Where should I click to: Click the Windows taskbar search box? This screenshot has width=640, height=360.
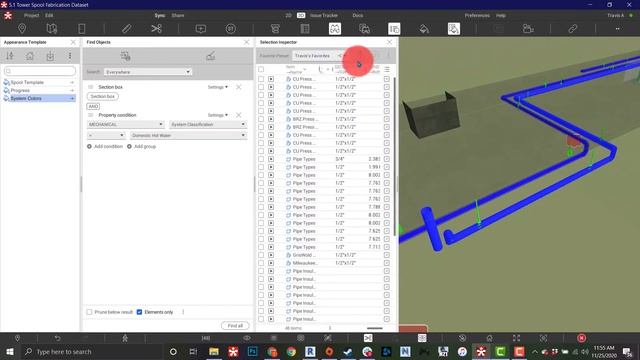point(92,351)
